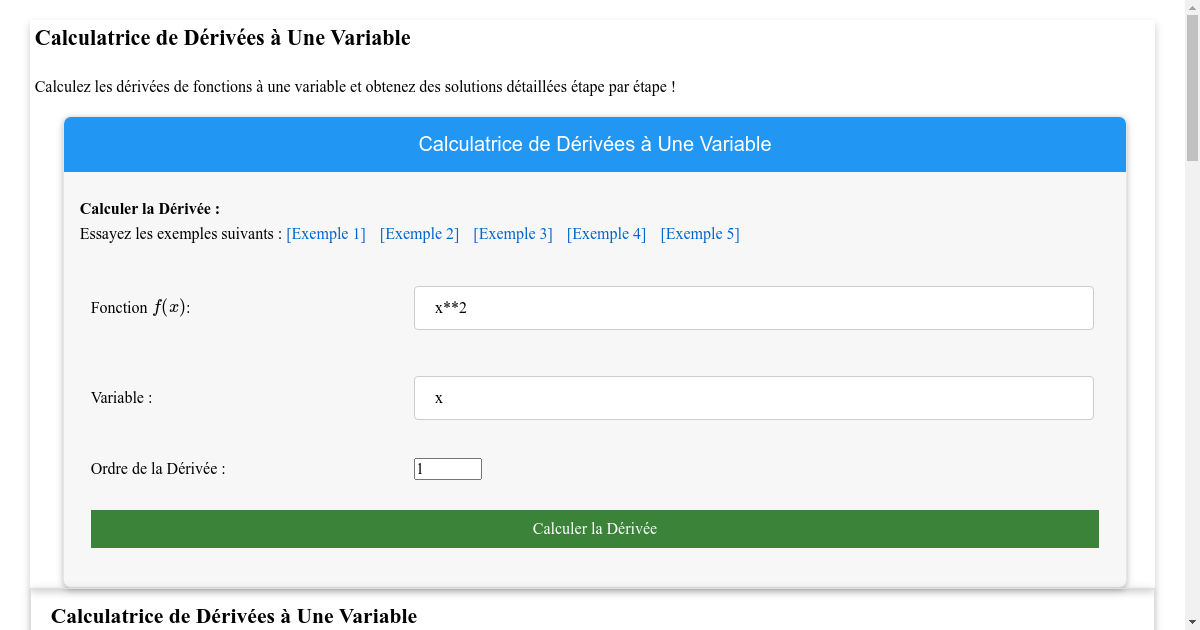Screen dimensions: 1200x630
Task: Select the Ordre de la Dérivée number field
Action: click(x=447, y=468)
